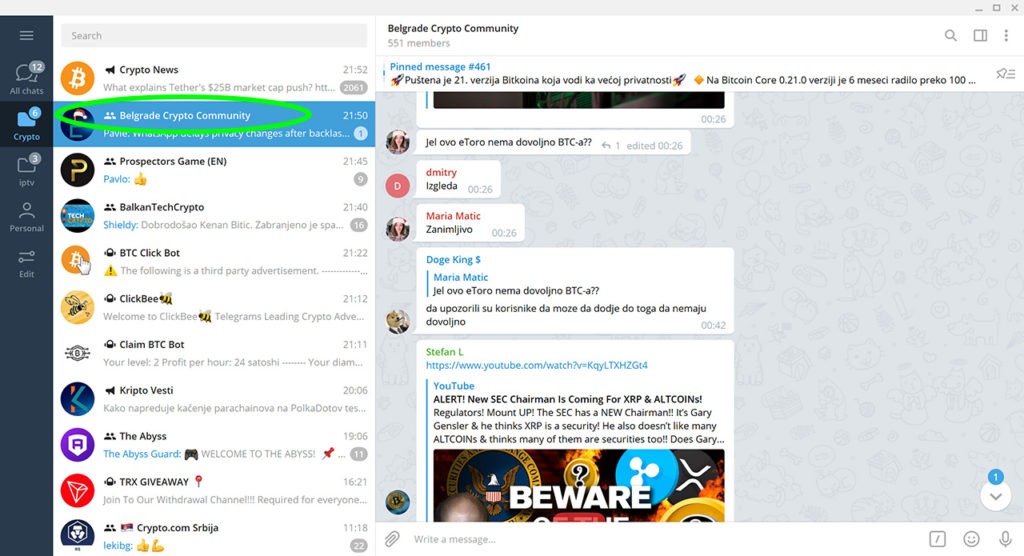Open the bot commands slash icon
This screenshot has width=1024, height=556.
point(937,539)
